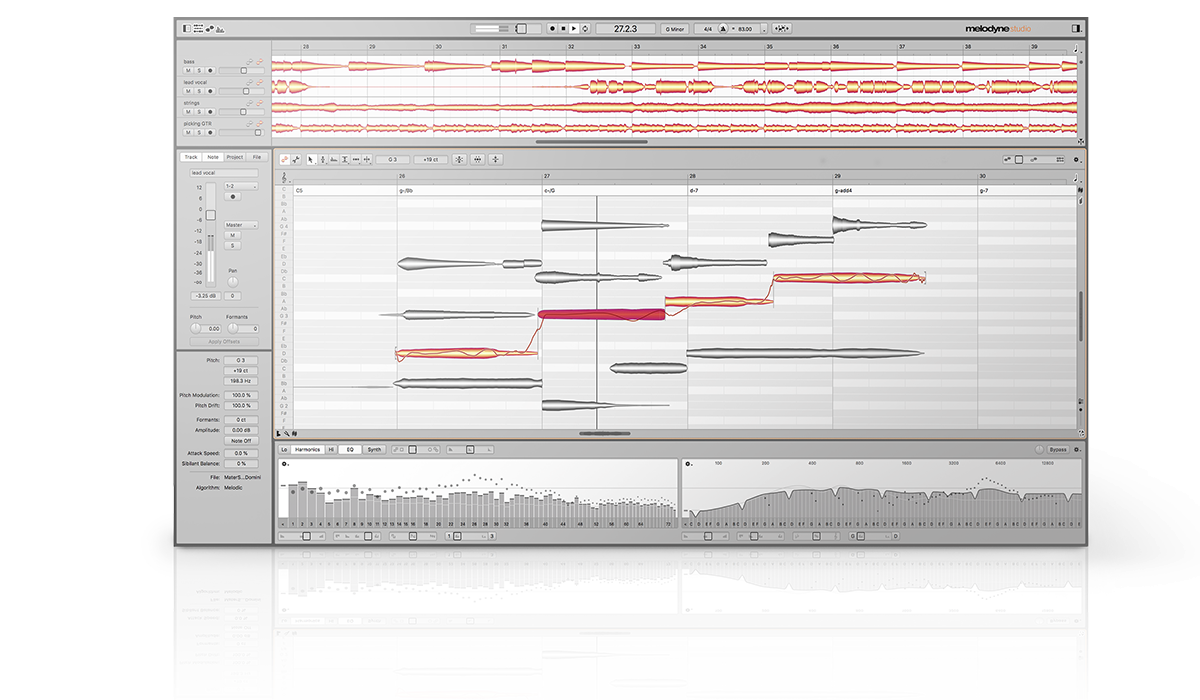Click the clef icon in note editor
Viewport: 1200px width, 700px height.
point(284,177)
